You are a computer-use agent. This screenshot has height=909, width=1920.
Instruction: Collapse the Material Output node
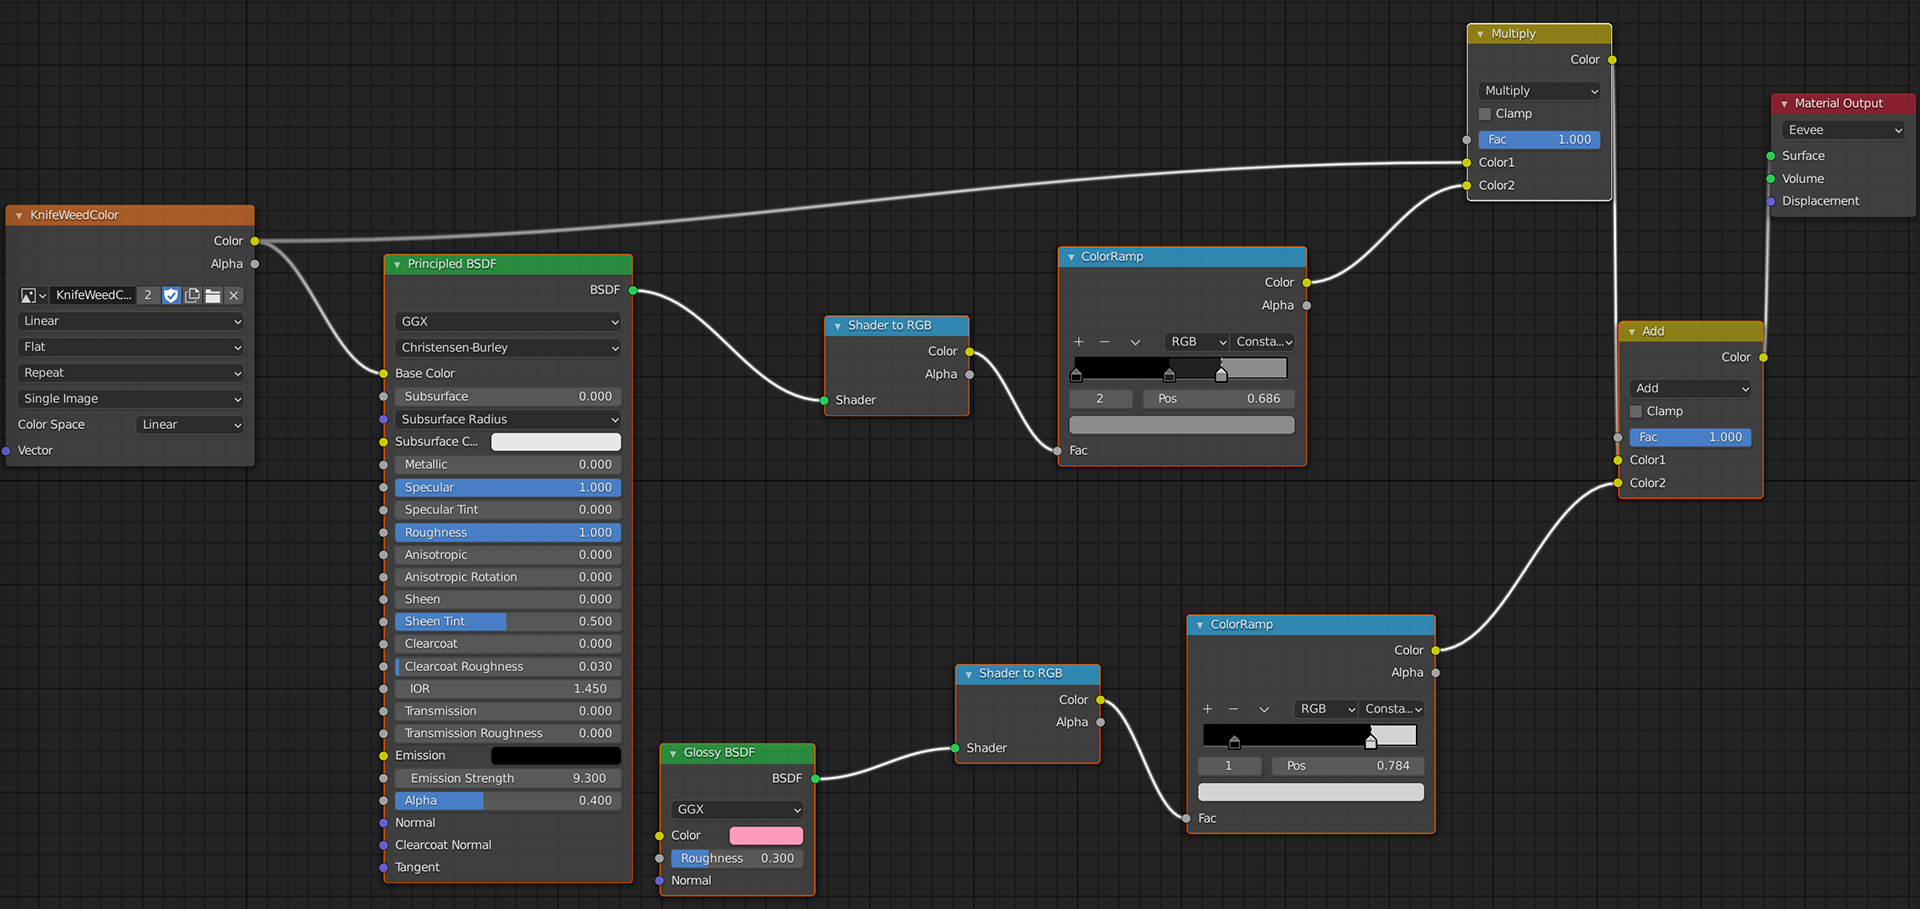(1784, 104)
